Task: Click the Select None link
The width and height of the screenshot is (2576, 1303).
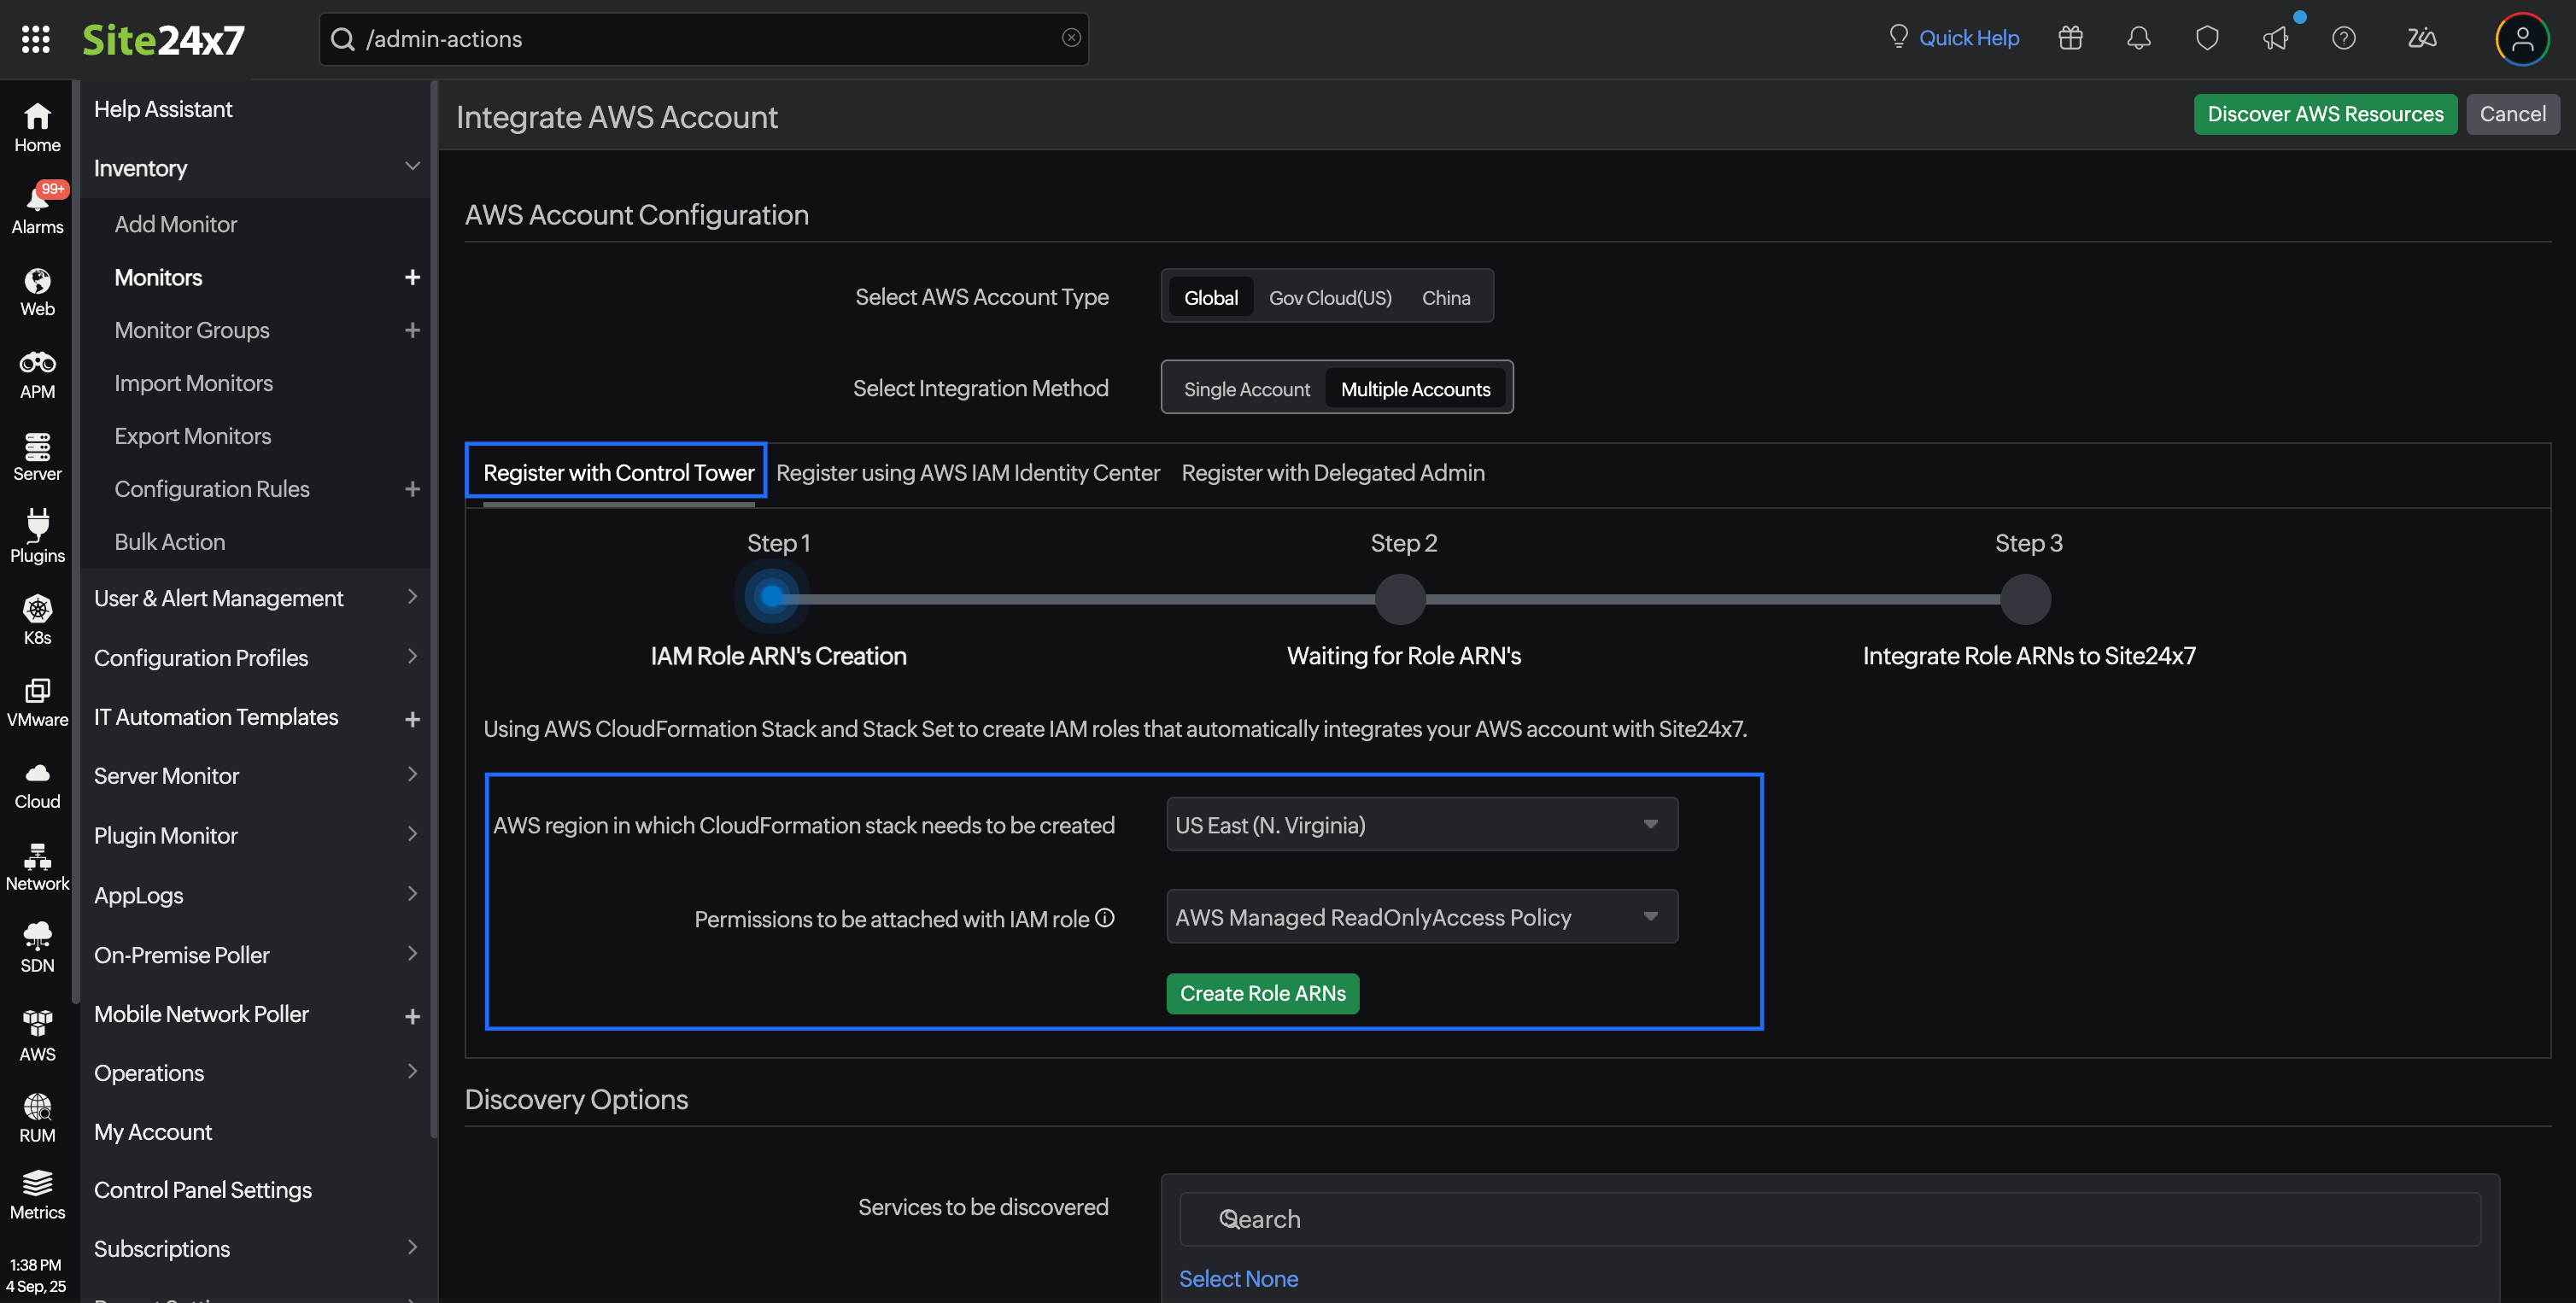Action: [x=1238, y=1277]
